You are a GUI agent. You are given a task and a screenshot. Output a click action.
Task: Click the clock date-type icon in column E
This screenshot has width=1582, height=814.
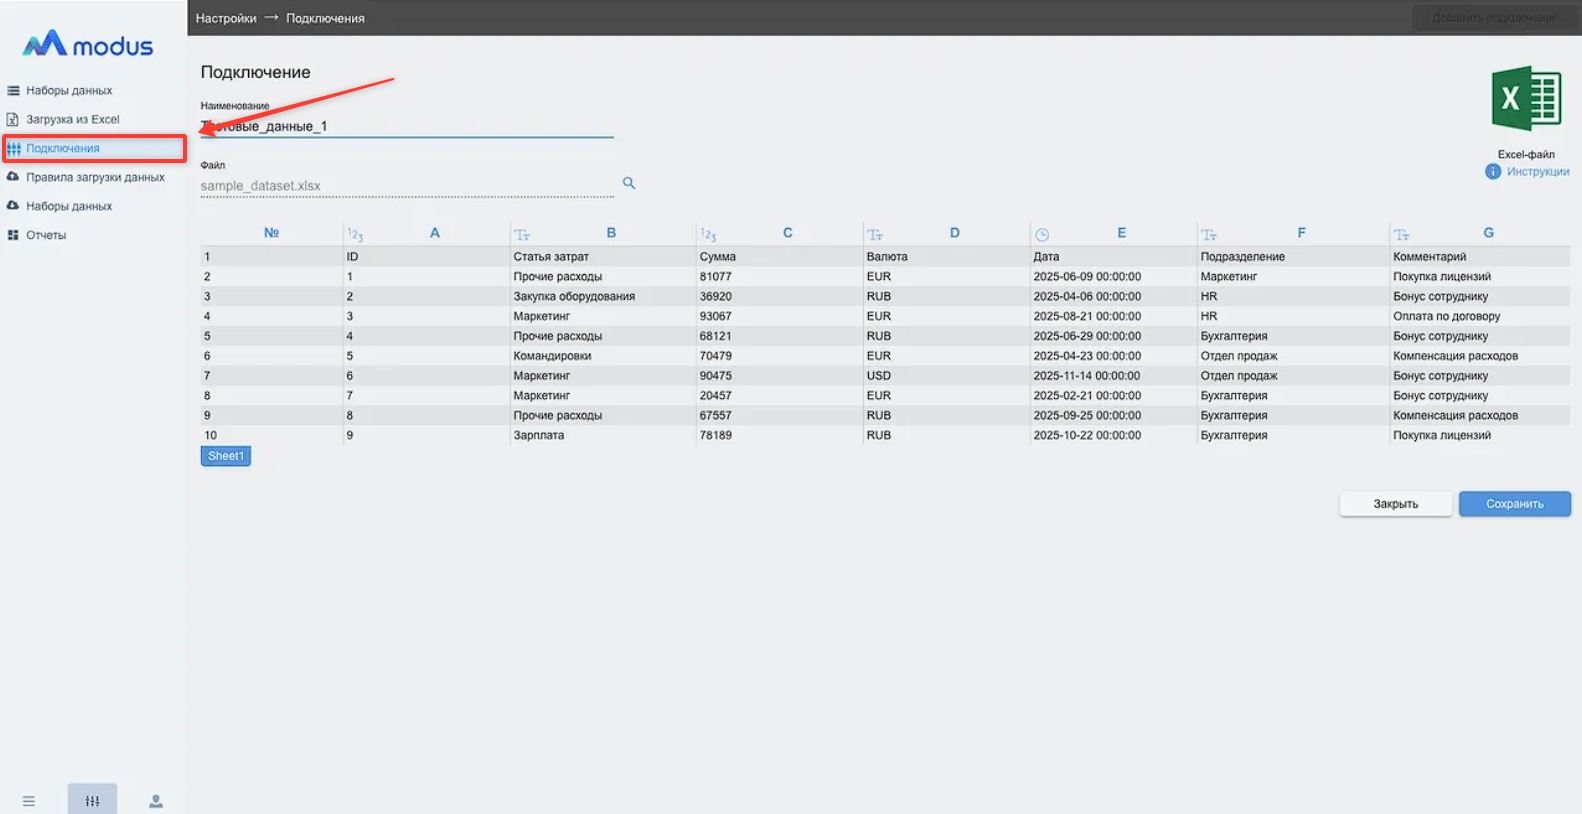coord(1042,235)
